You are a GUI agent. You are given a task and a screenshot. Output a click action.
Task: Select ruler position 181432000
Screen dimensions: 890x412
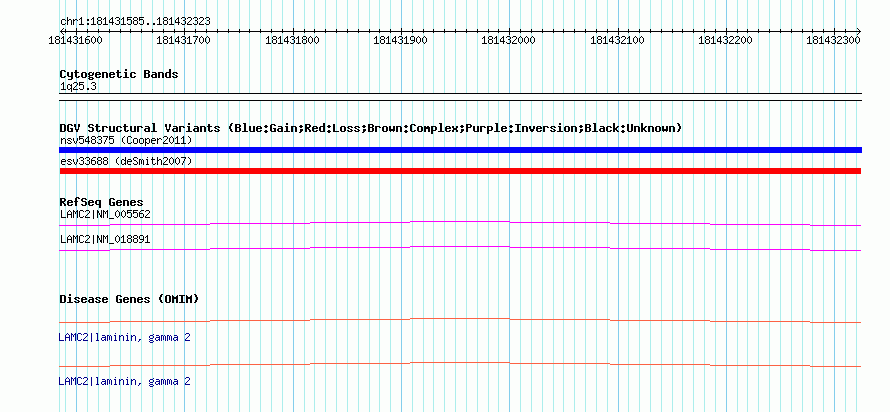tap(509, 40)
